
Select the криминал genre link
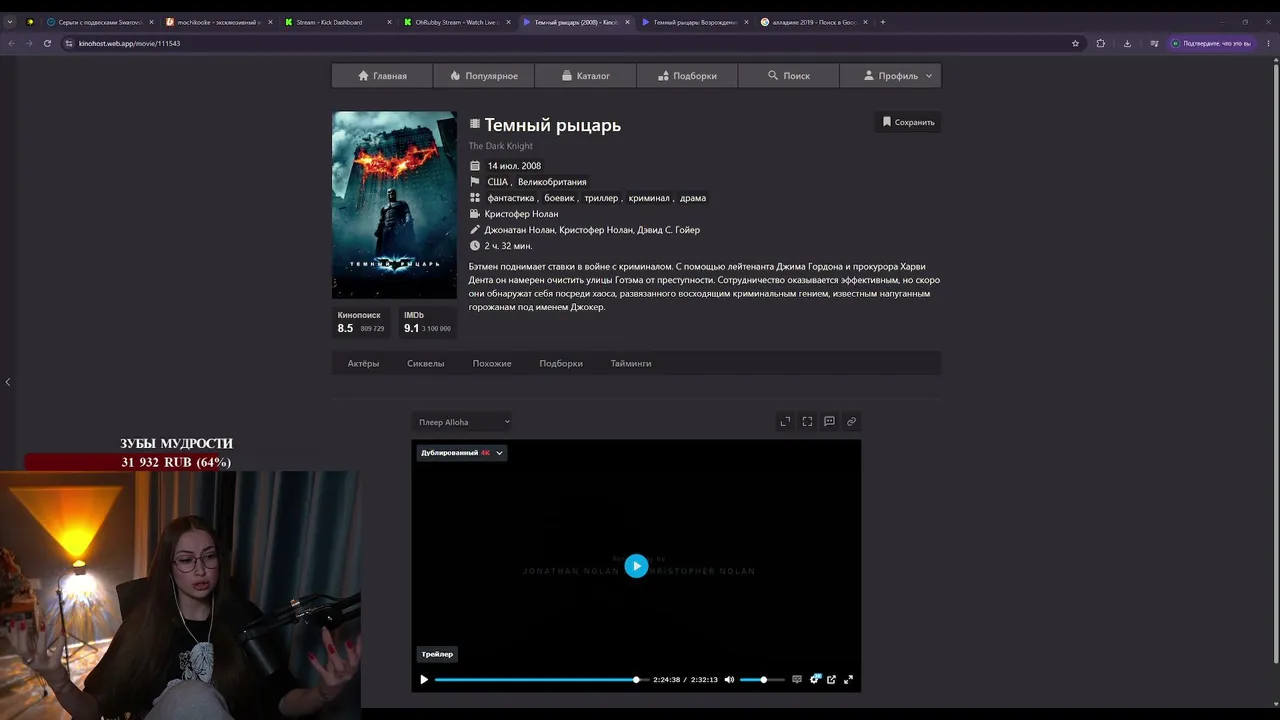pos(649,198)
